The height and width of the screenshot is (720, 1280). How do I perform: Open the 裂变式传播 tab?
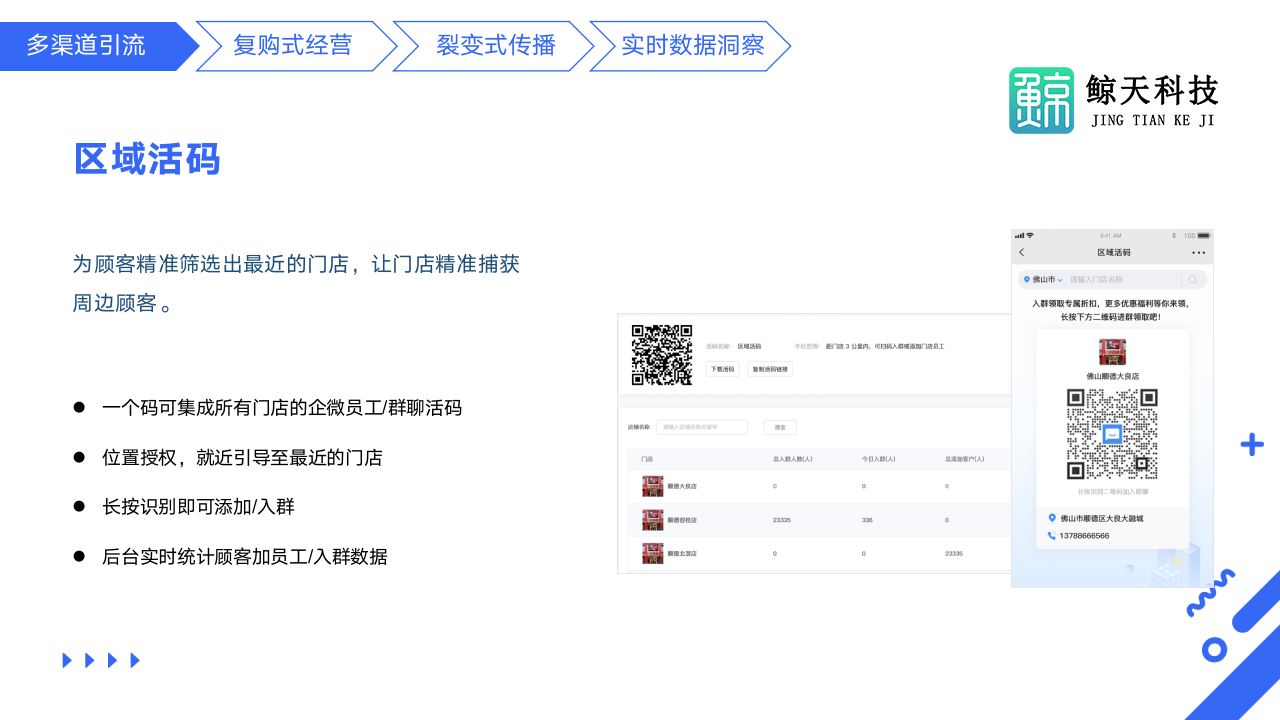coord(495,46)
